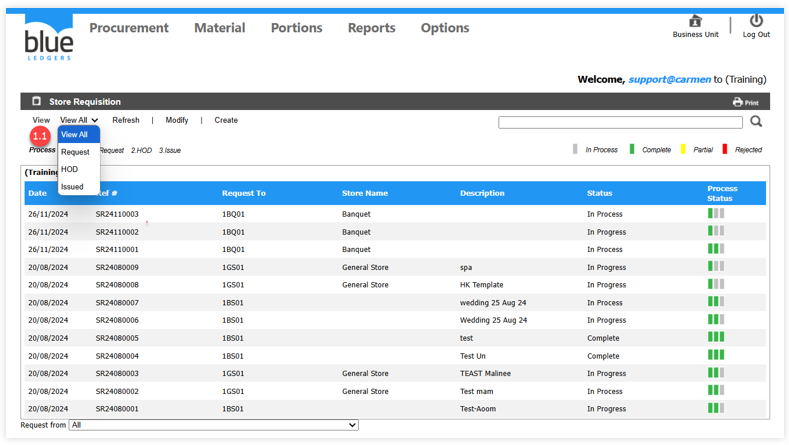
Task: Click process status bars for SR24080005
Action: tap(716, 338)
